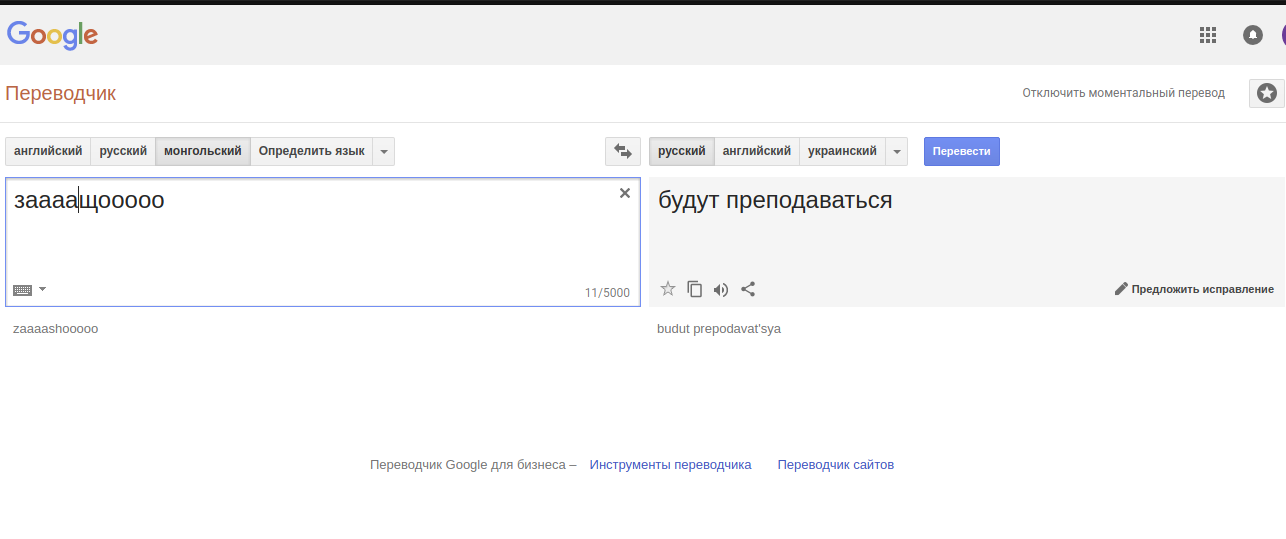Screen dimensions: 1286x539
Task: Select украинский as target language
Action: [842, 151]
